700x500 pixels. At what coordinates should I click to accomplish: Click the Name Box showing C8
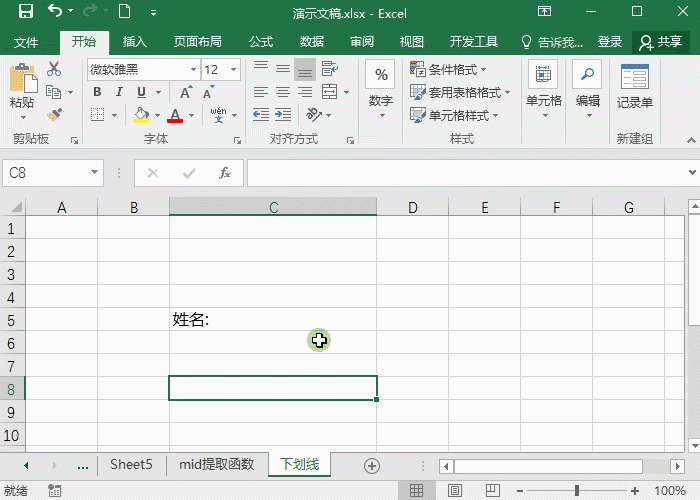pos(53,173)
